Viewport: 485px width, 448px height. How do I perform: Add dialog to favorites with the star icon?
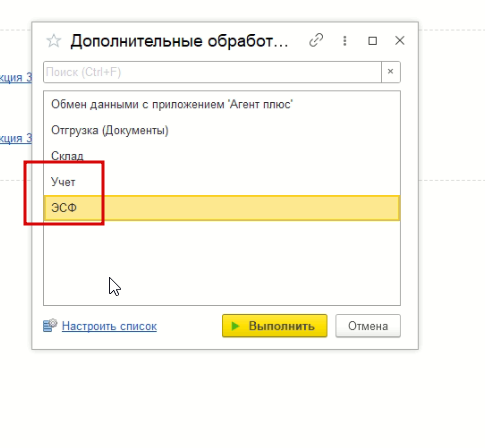click(53, 41)
